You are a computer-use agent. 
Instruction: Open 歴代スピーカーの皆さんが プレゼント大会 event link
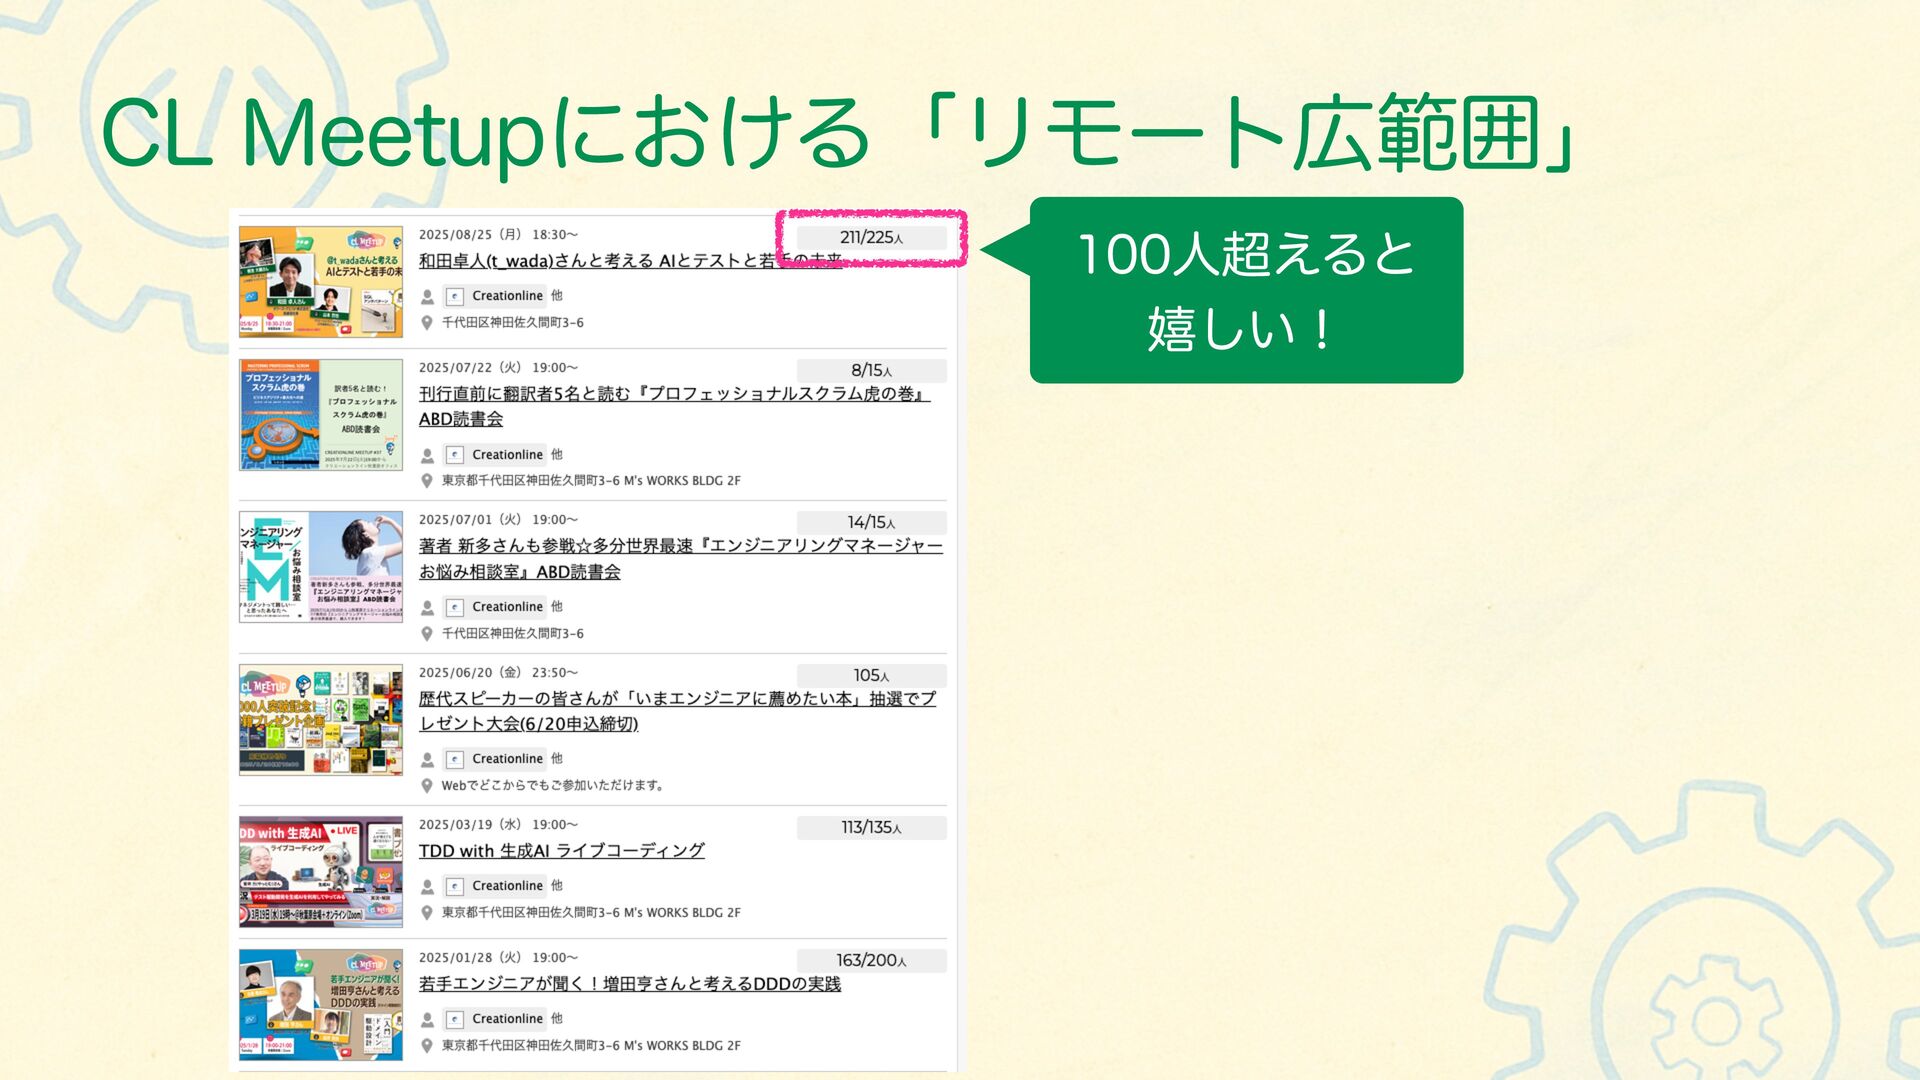(677, 711)
